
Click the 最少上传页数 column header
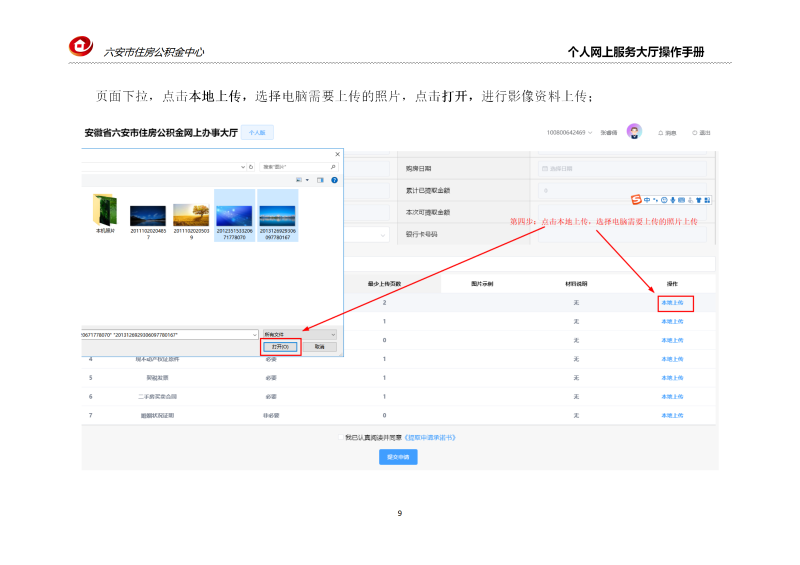(384, 284)
